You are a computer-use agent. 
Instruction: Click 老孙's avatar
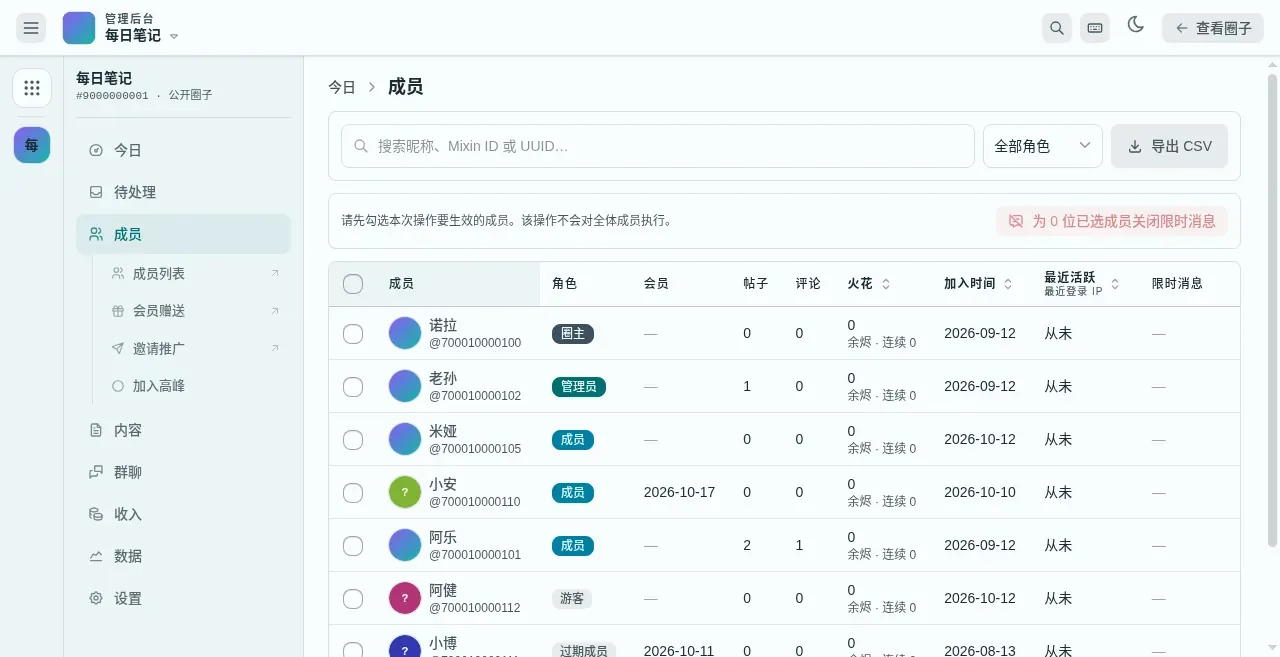click(405, 386)
